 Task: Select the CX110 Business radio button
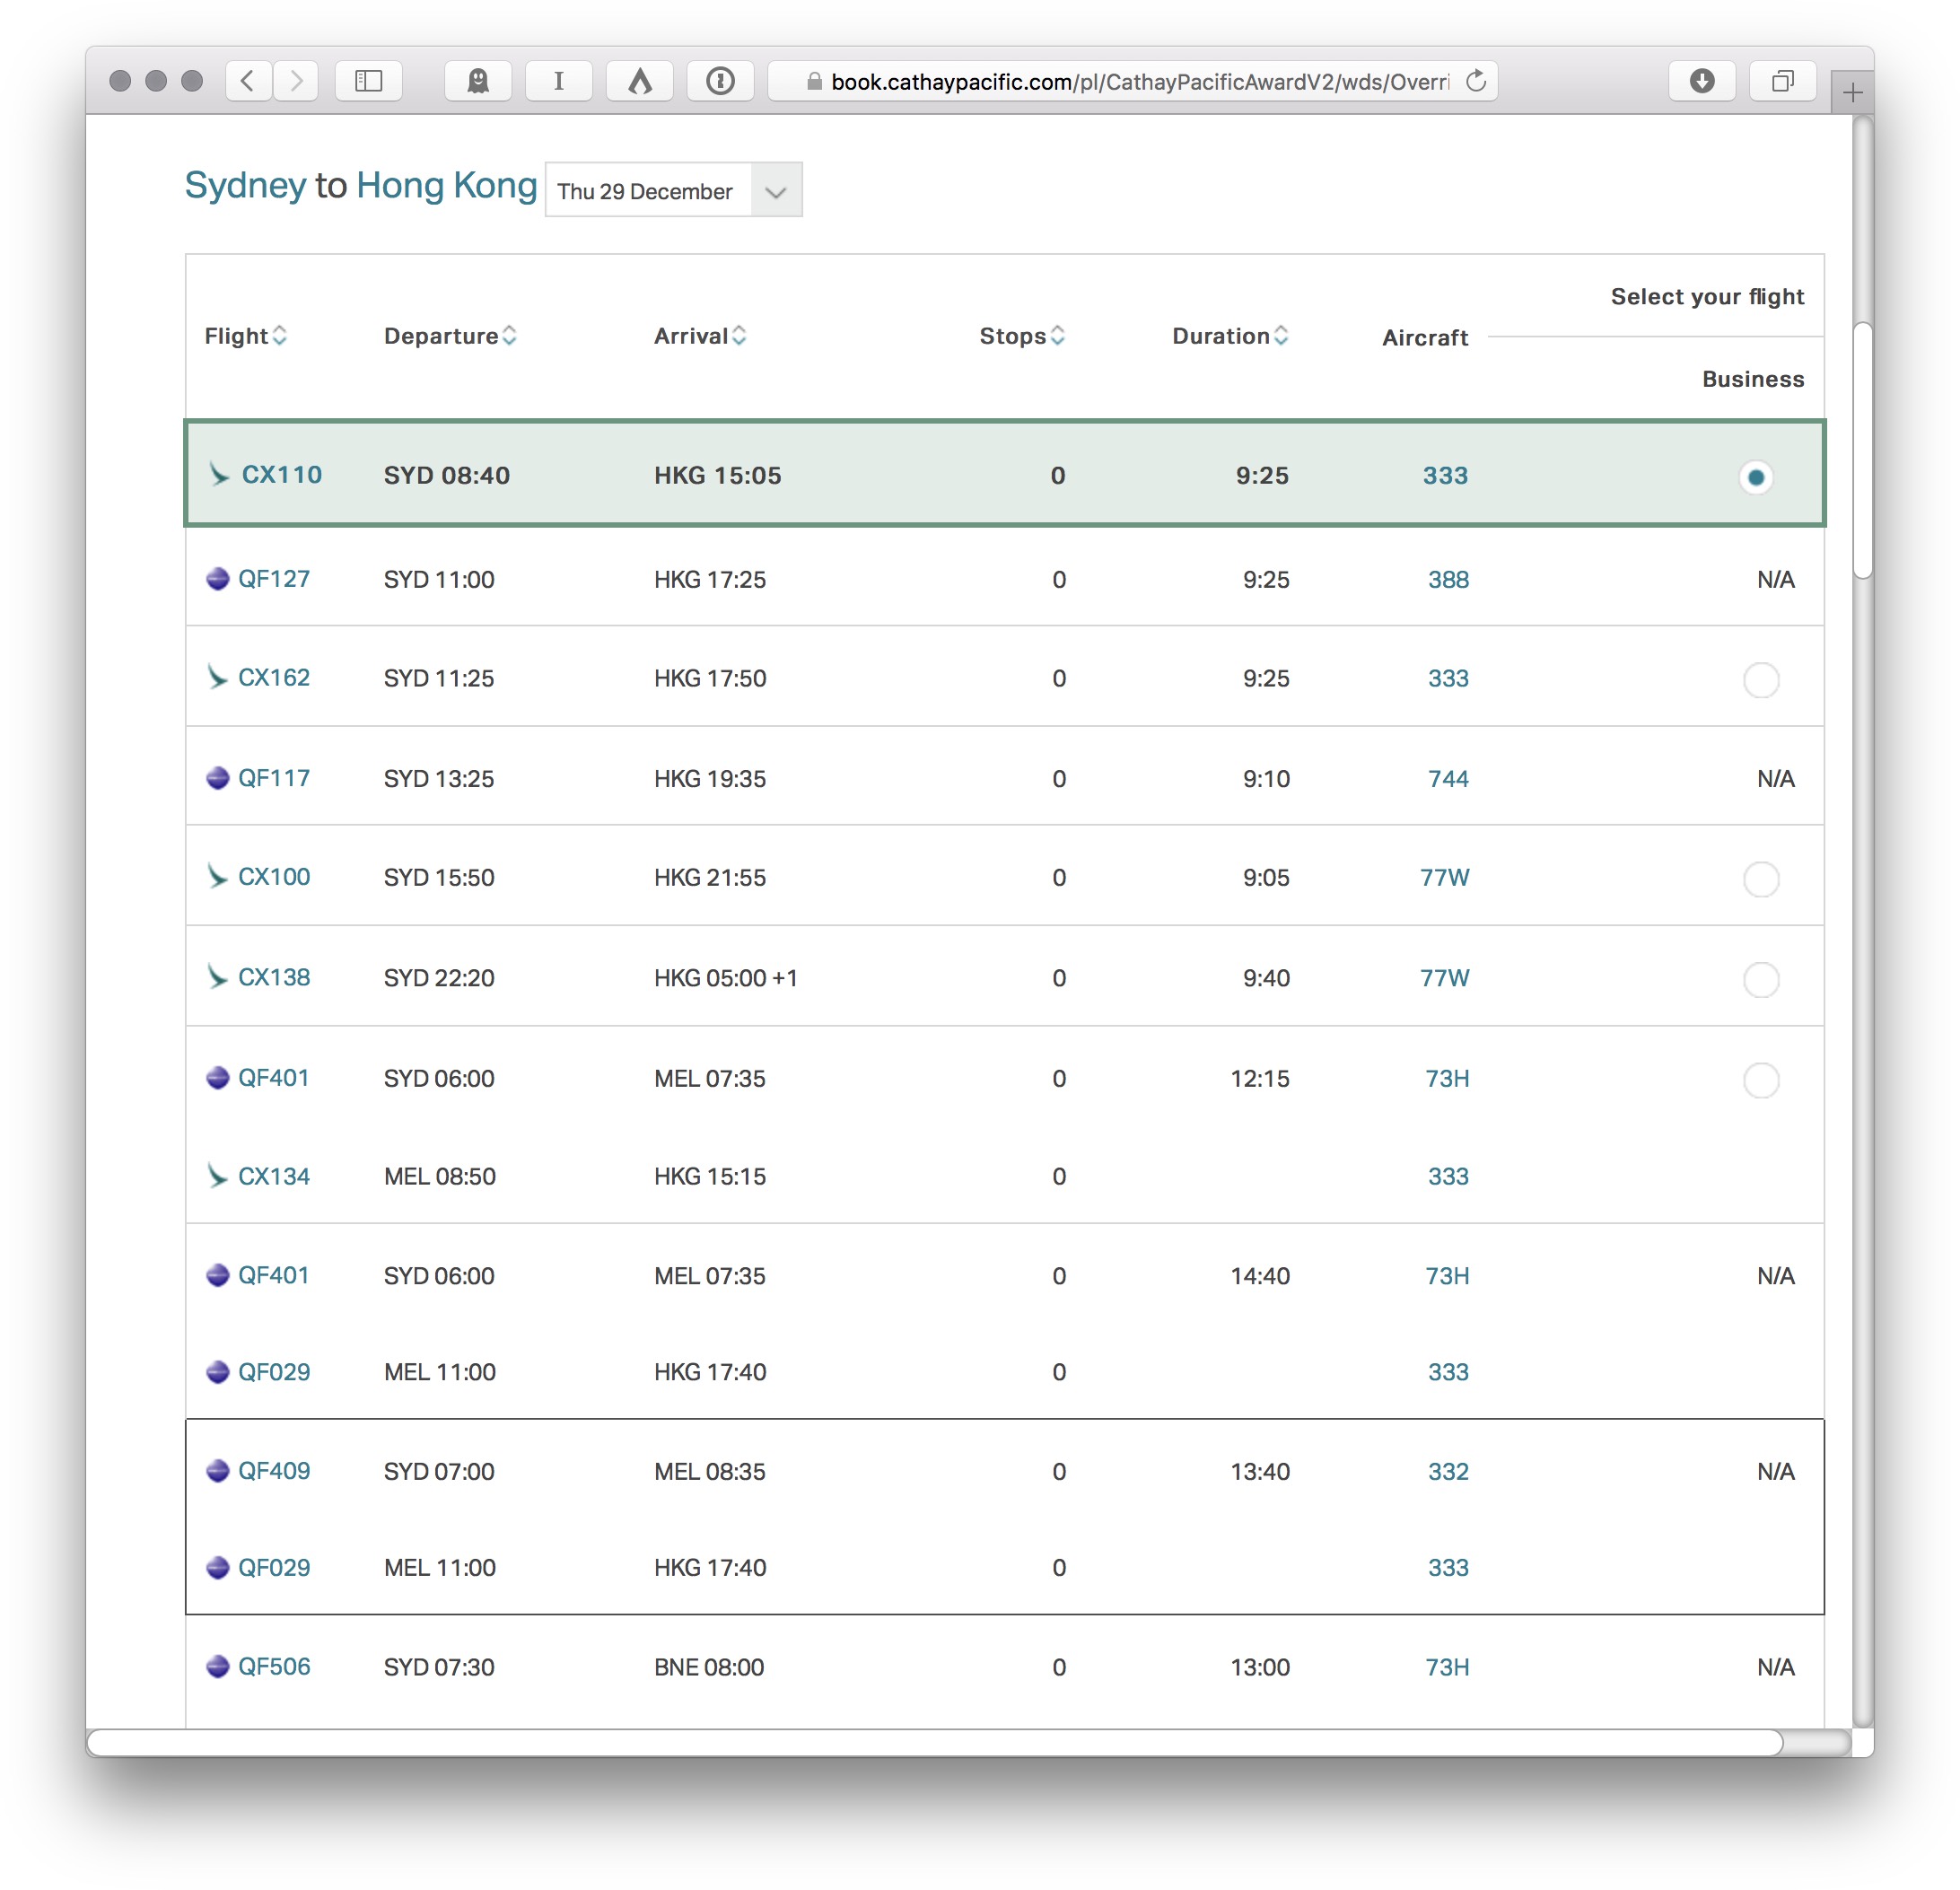pos(1756,477)
